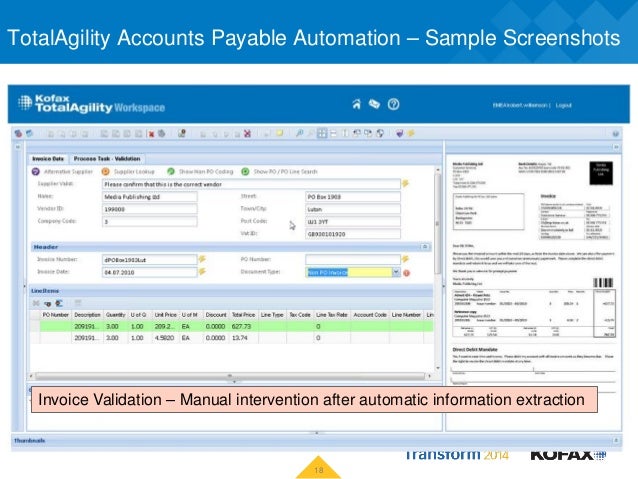Click the Description column header

tap(87, 315)
